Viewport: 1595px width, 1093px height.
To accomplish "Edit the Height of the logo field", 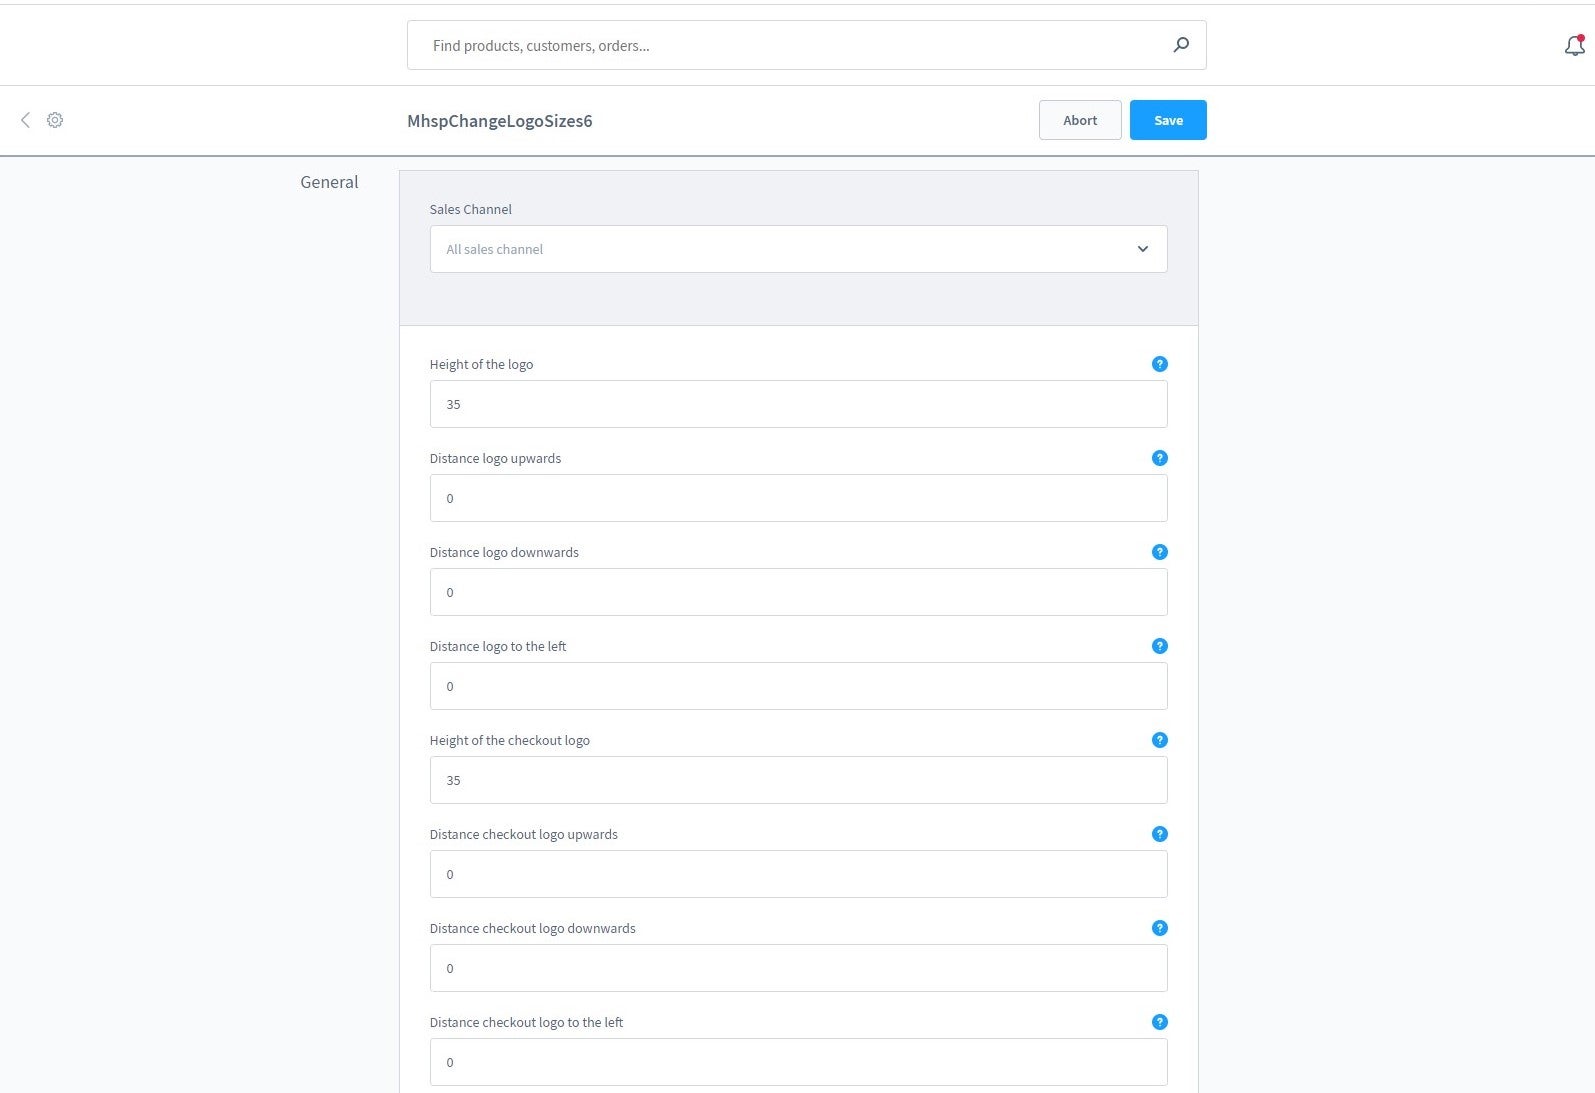I will pos(798,404).
